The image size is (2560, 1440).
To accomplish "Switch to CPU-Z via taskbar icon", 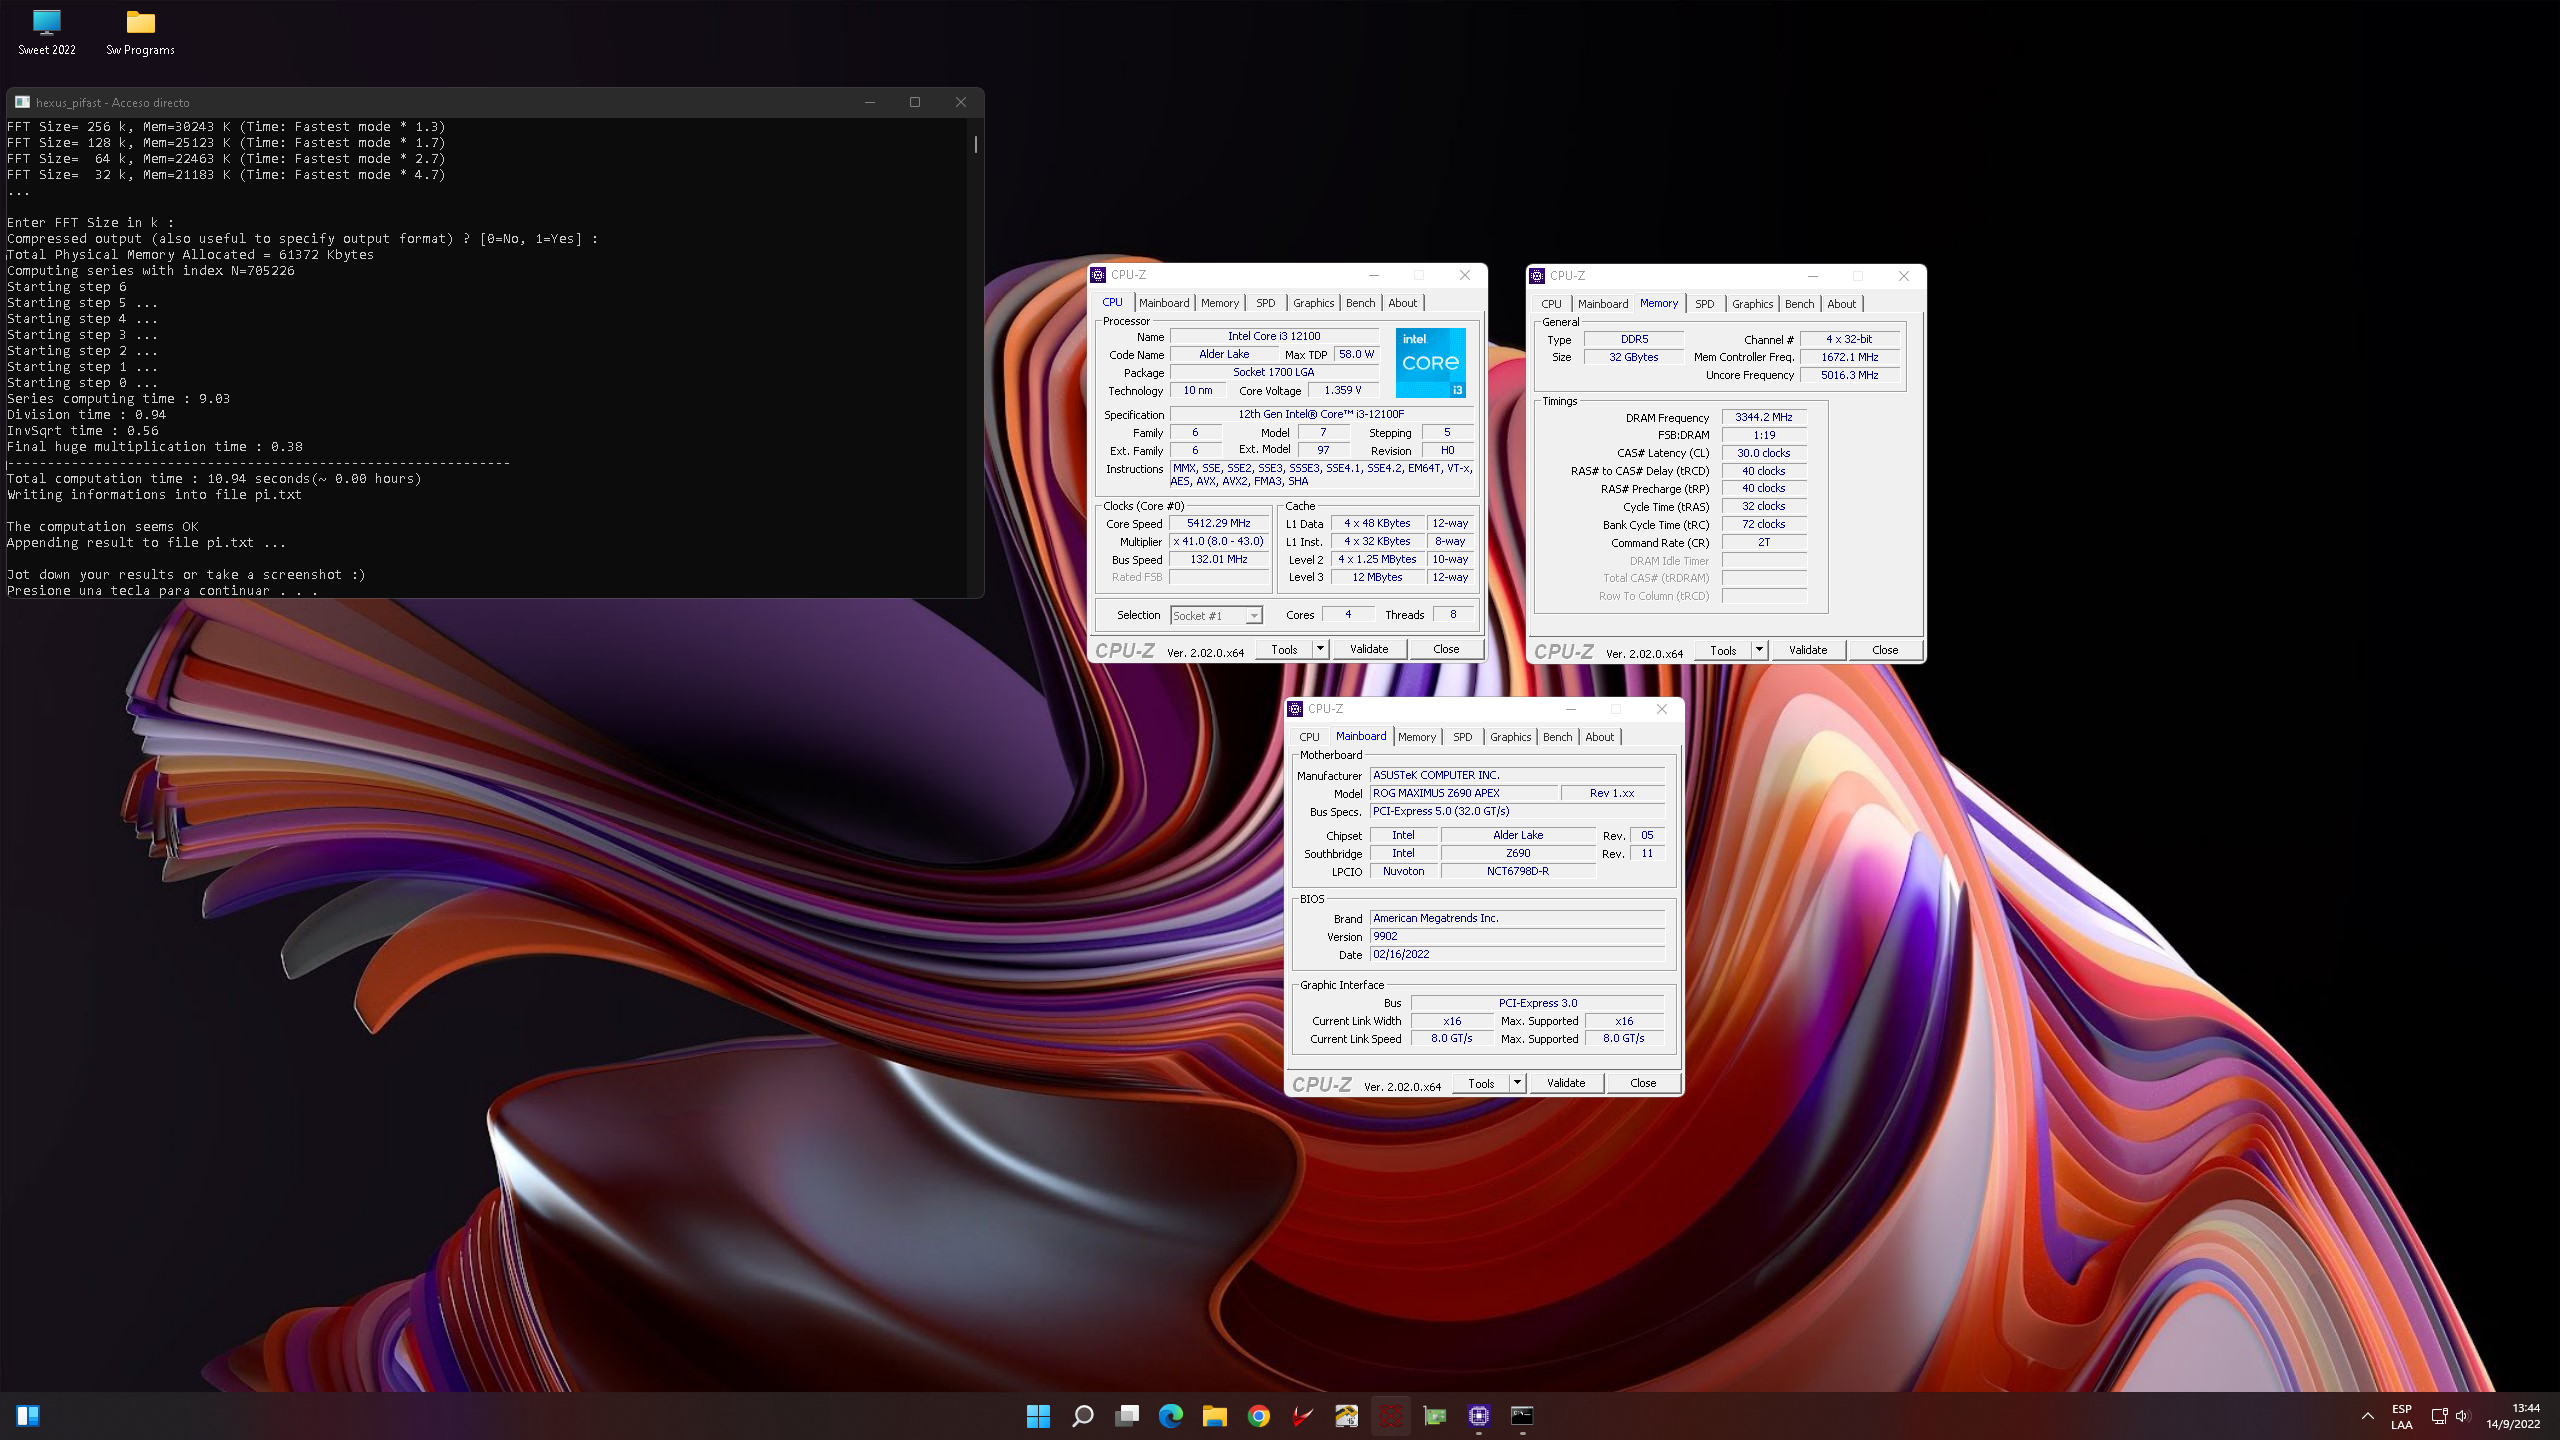I will pyautogui.click(x=1479, y=1416).
